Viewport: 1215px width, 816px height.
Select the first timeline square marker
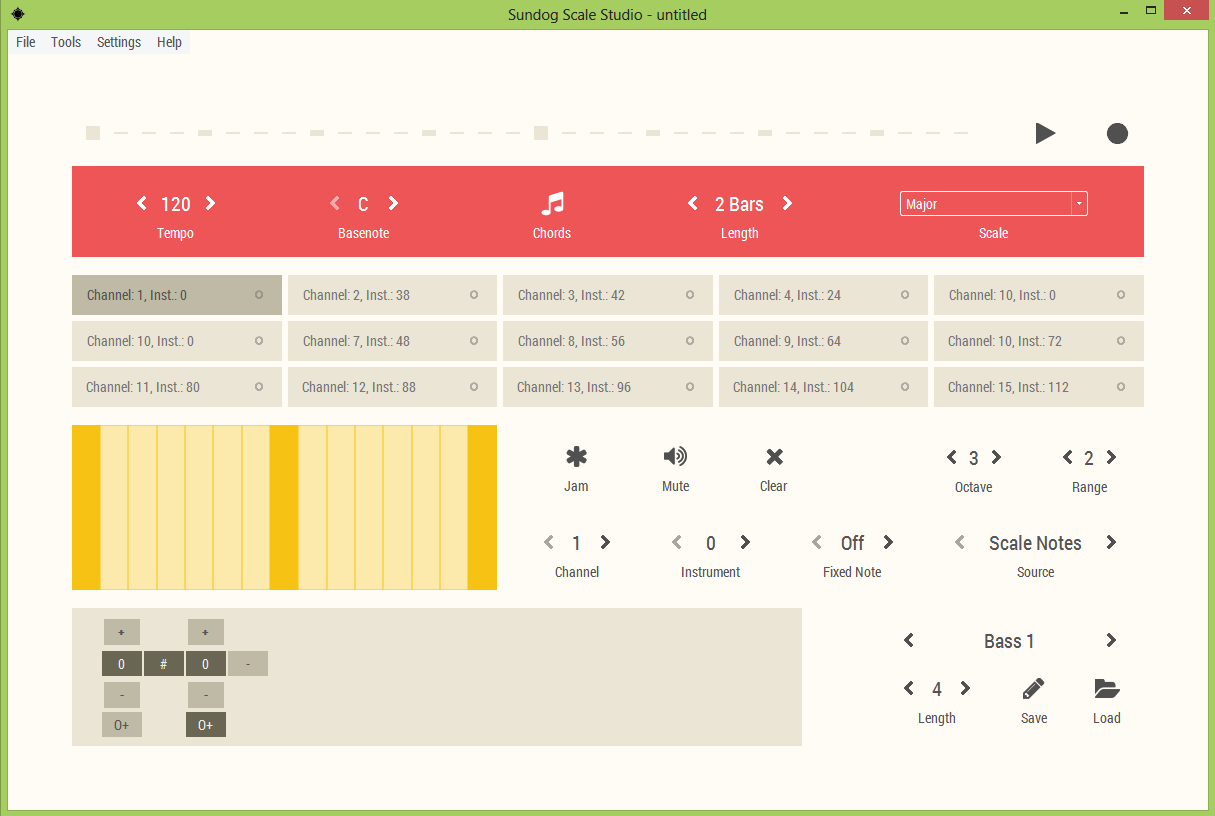click(92, 132)
